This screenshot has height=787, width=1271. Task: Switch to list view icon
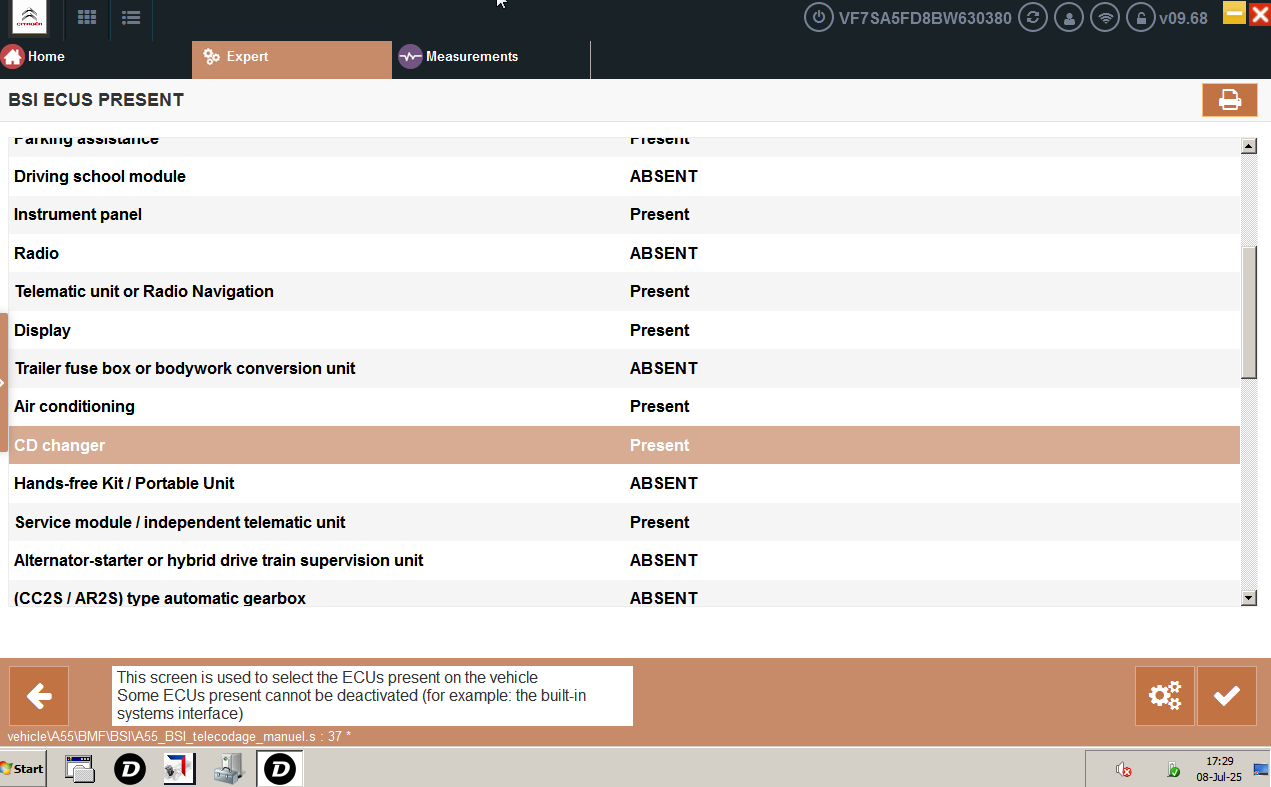pos(130,17)
